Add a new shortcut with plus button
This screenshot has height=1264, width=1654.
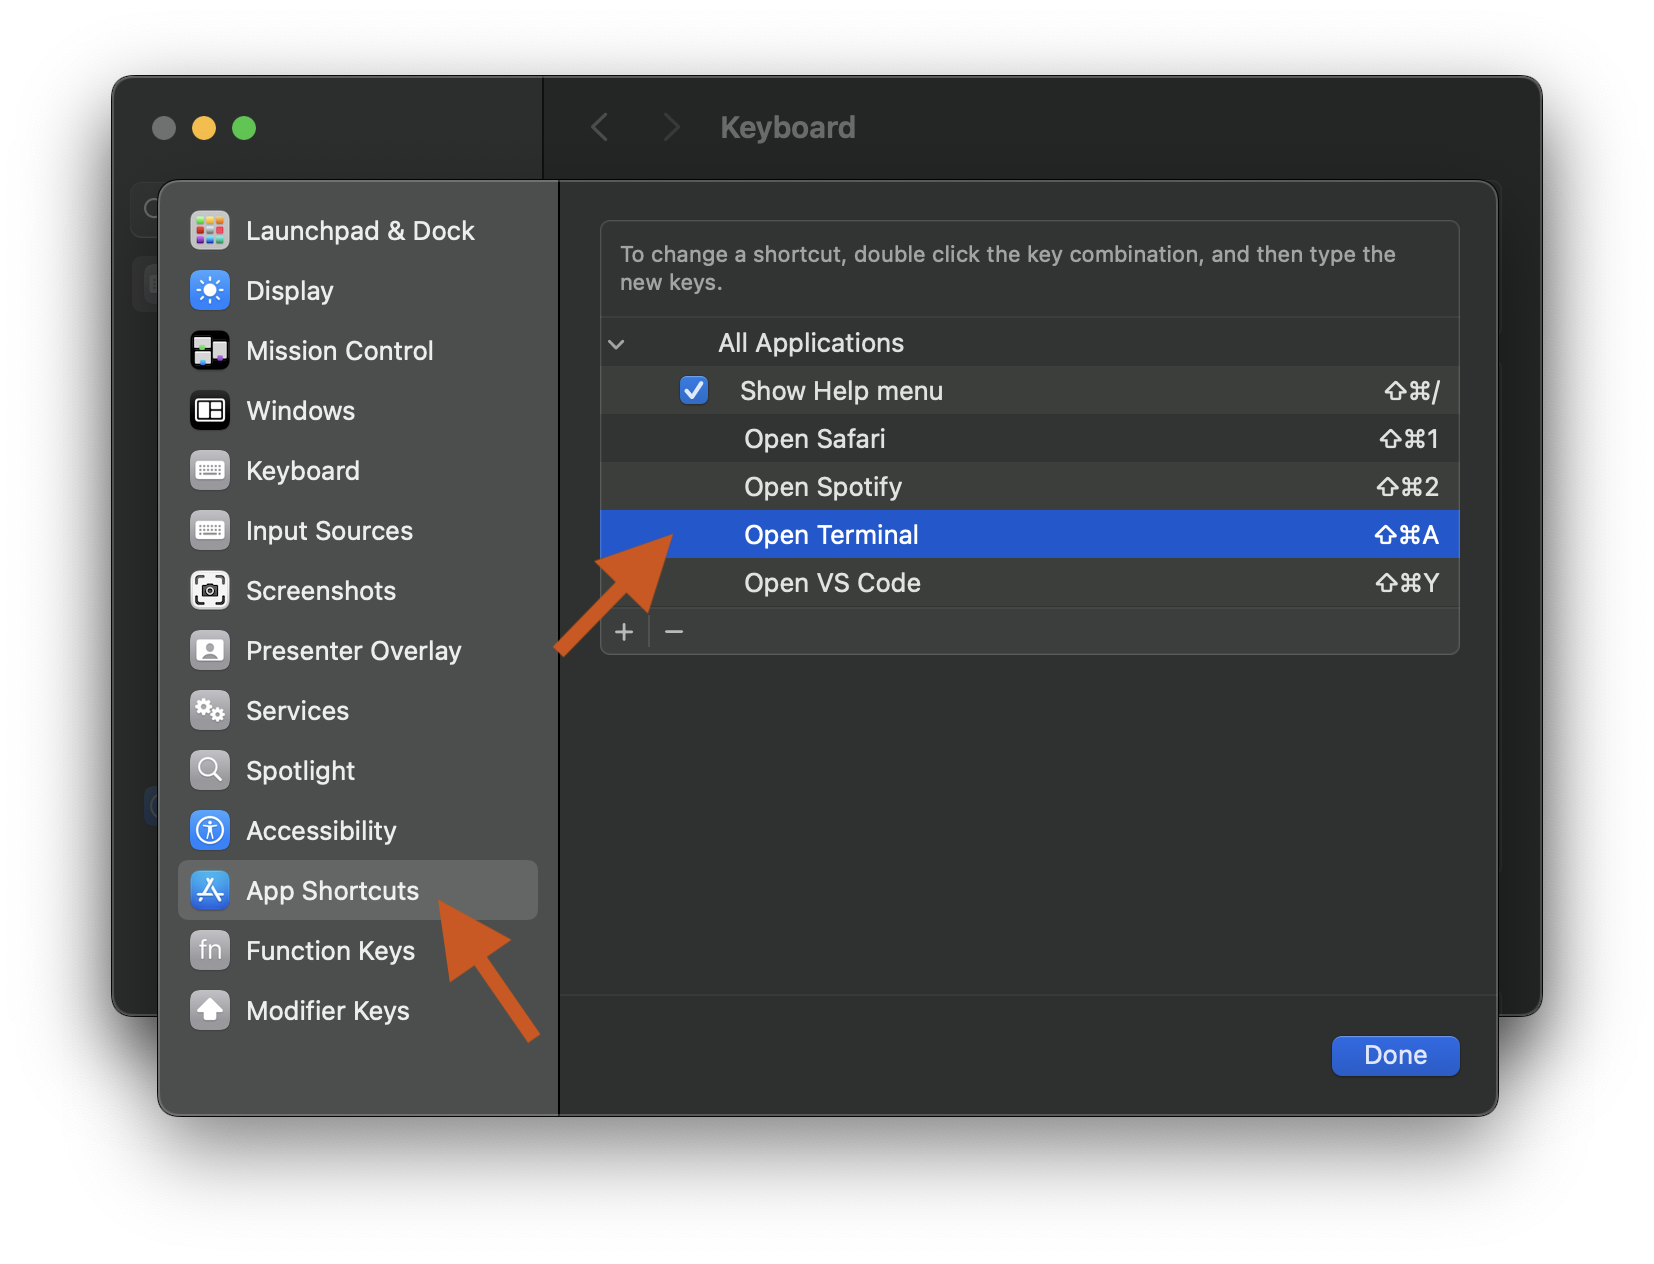(624, 632)
